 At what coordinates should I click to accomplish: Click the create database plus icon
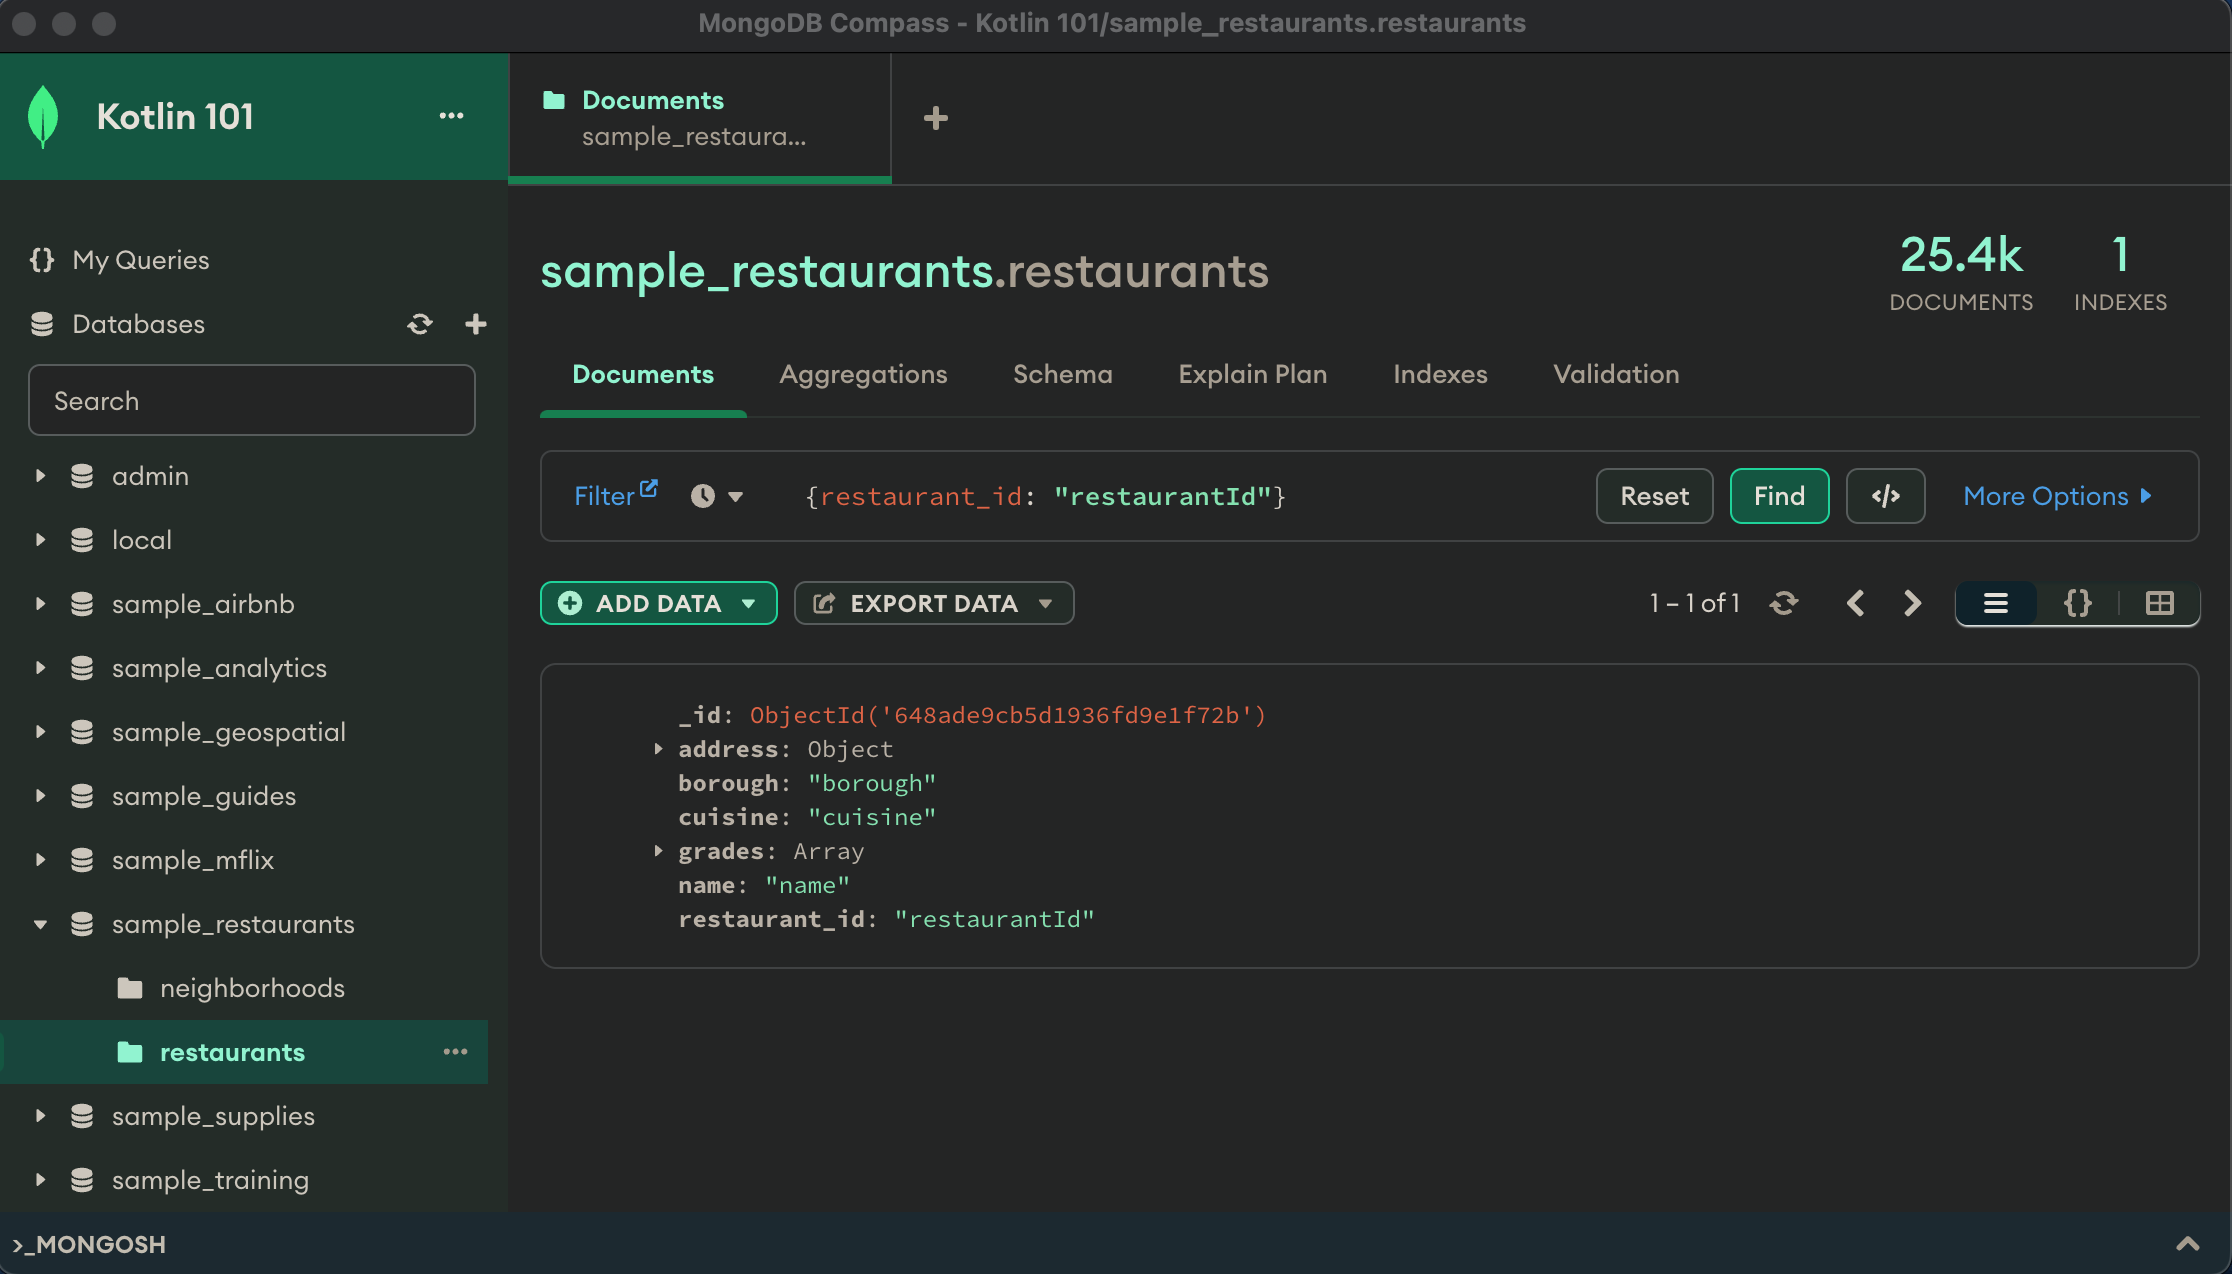coord(476,324)
